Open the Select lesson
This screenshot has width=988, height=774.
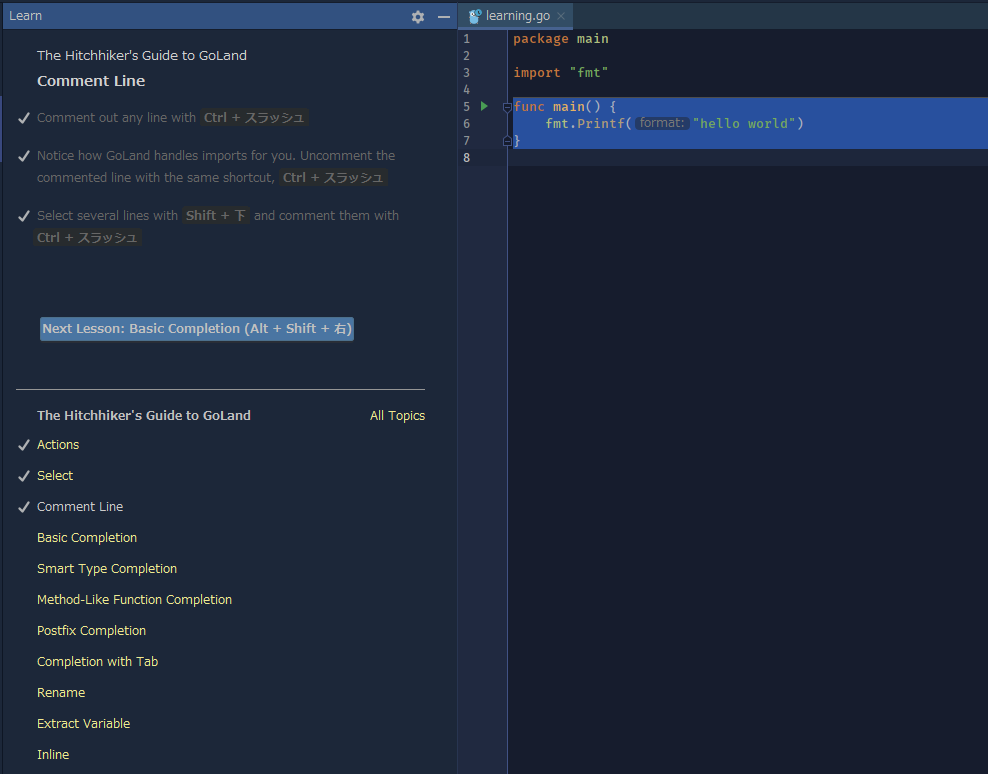[55, 475]
